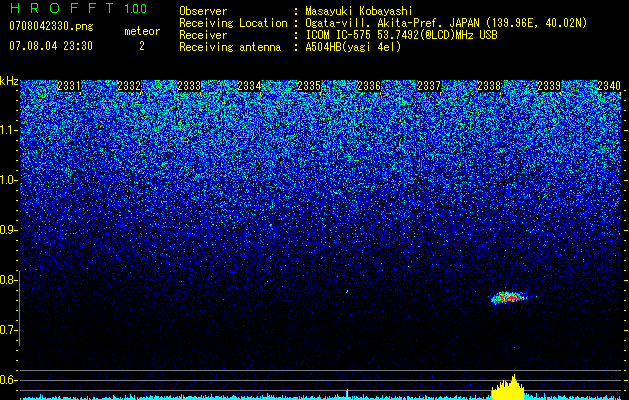Click time marker 2336

[x=369, y=86]
